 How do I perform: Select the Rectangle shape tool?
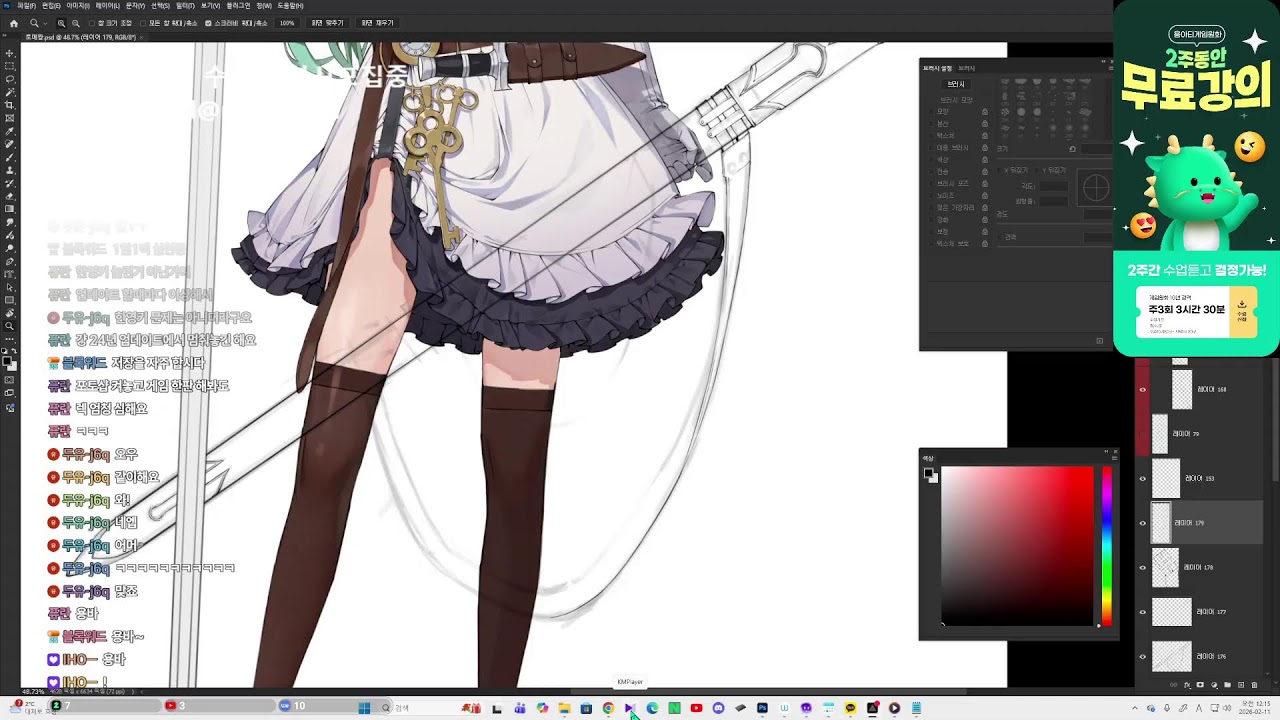tap(10, 300)
